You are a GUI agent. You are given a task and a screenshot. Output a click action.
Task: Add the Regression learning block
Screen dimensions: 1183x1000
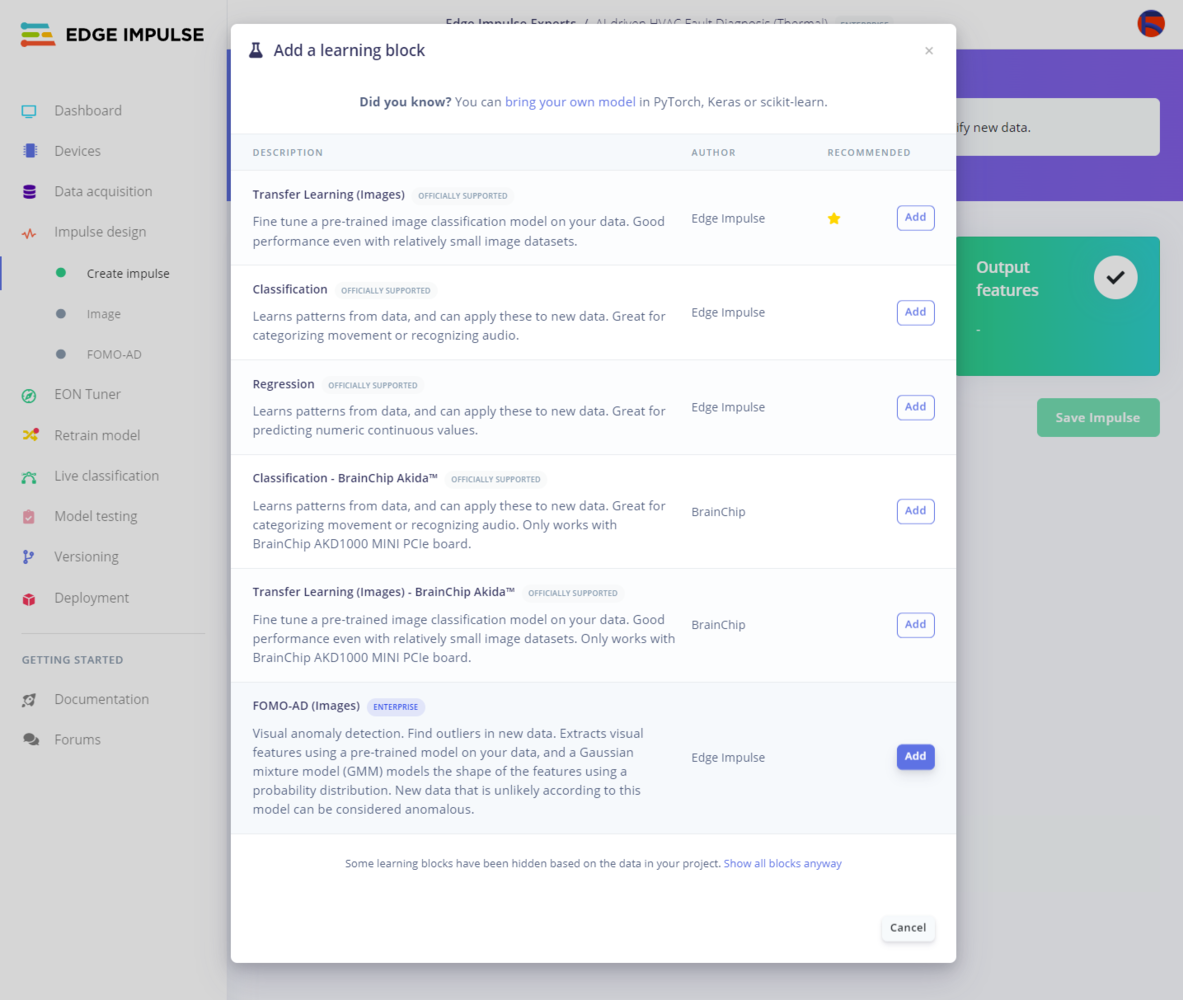pyautogui.click(x=915, y=408)
